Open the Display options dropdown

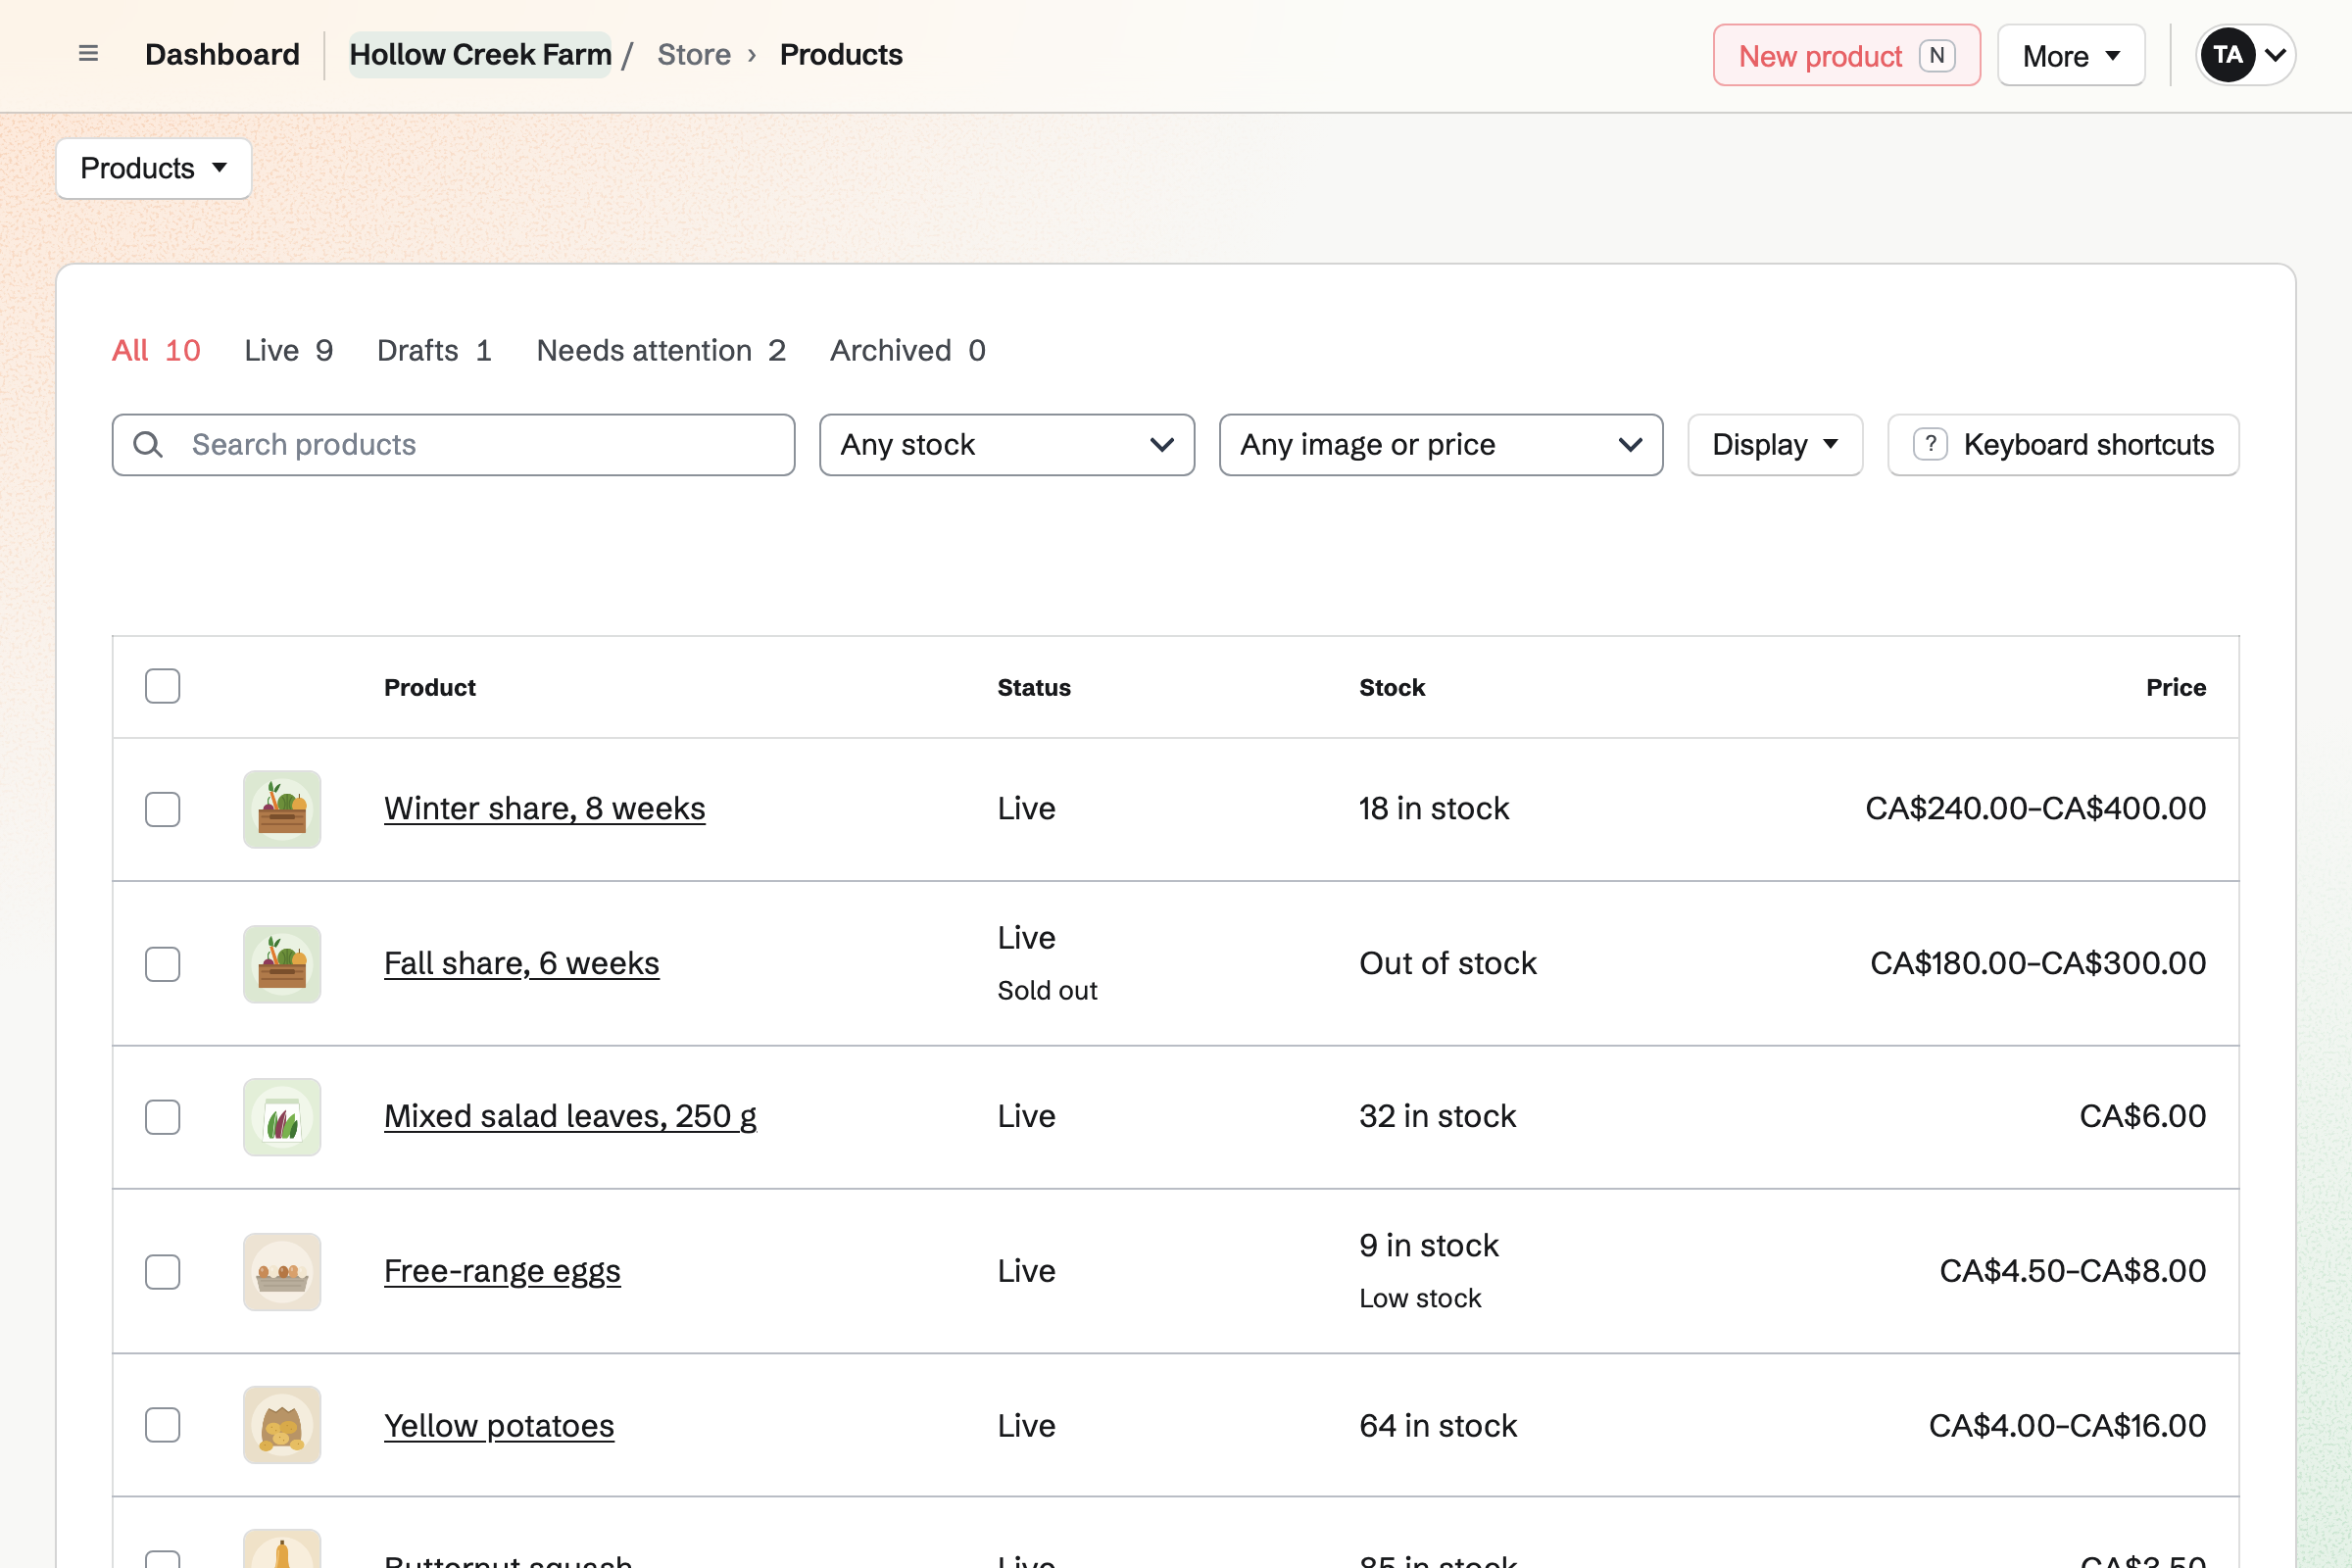(x=1775, y=444)
